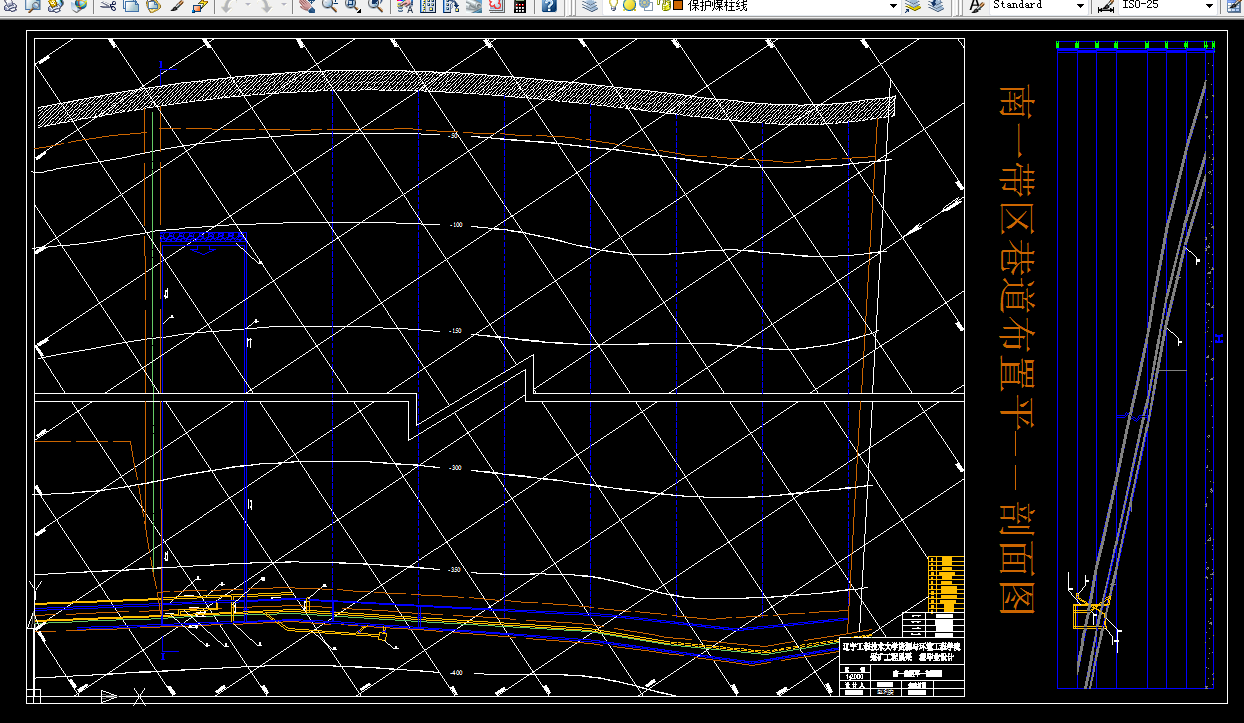Expand the Redo history dropdown arrow
This screenshot has height=723, width=1244.
point(284,5)
